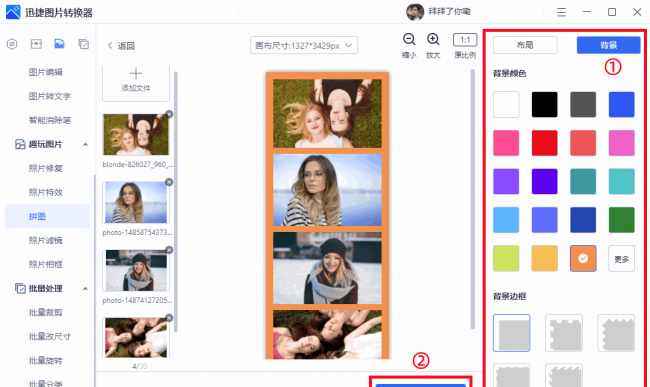Pick the bright red background swatch
This screenshot has width=650, height=387.
[545, 143]
